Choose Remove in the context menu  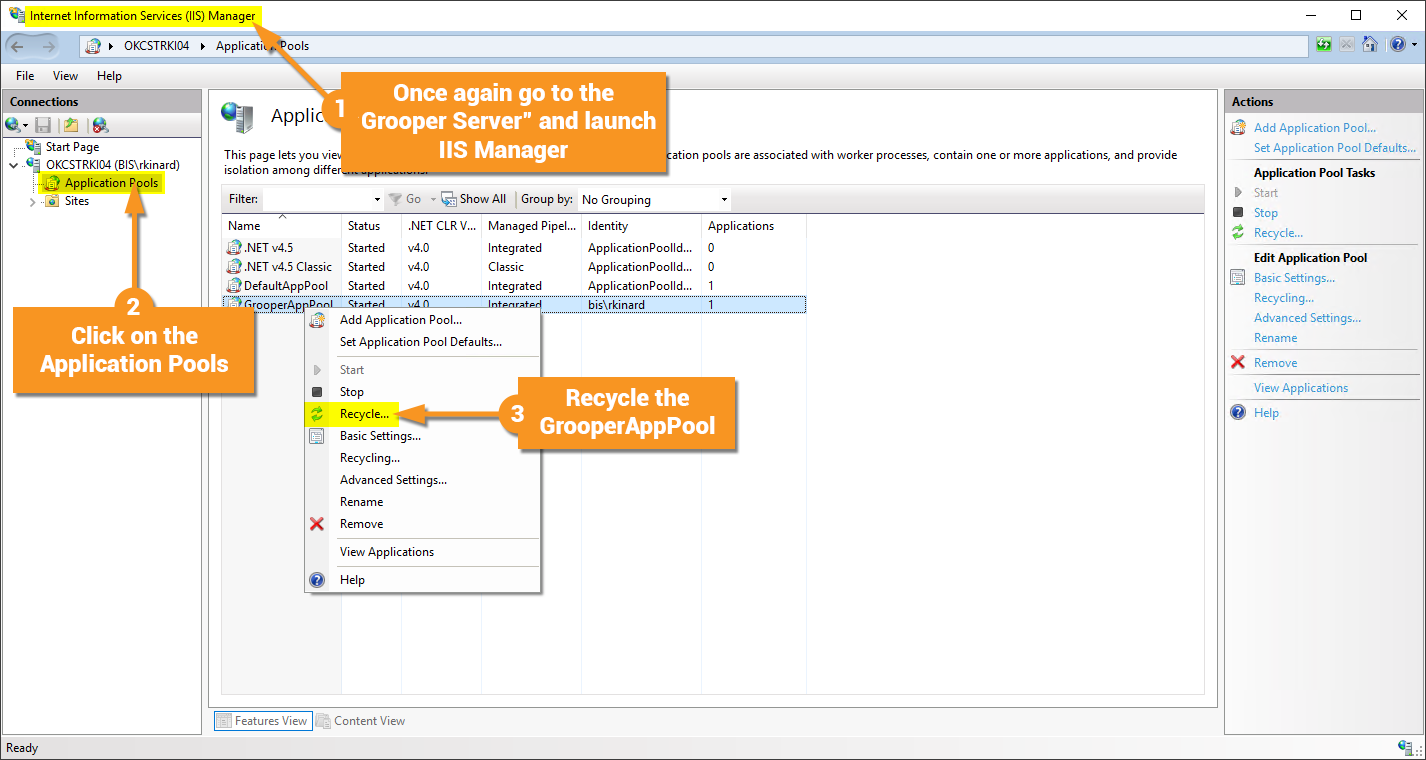(x=423, y=524)
